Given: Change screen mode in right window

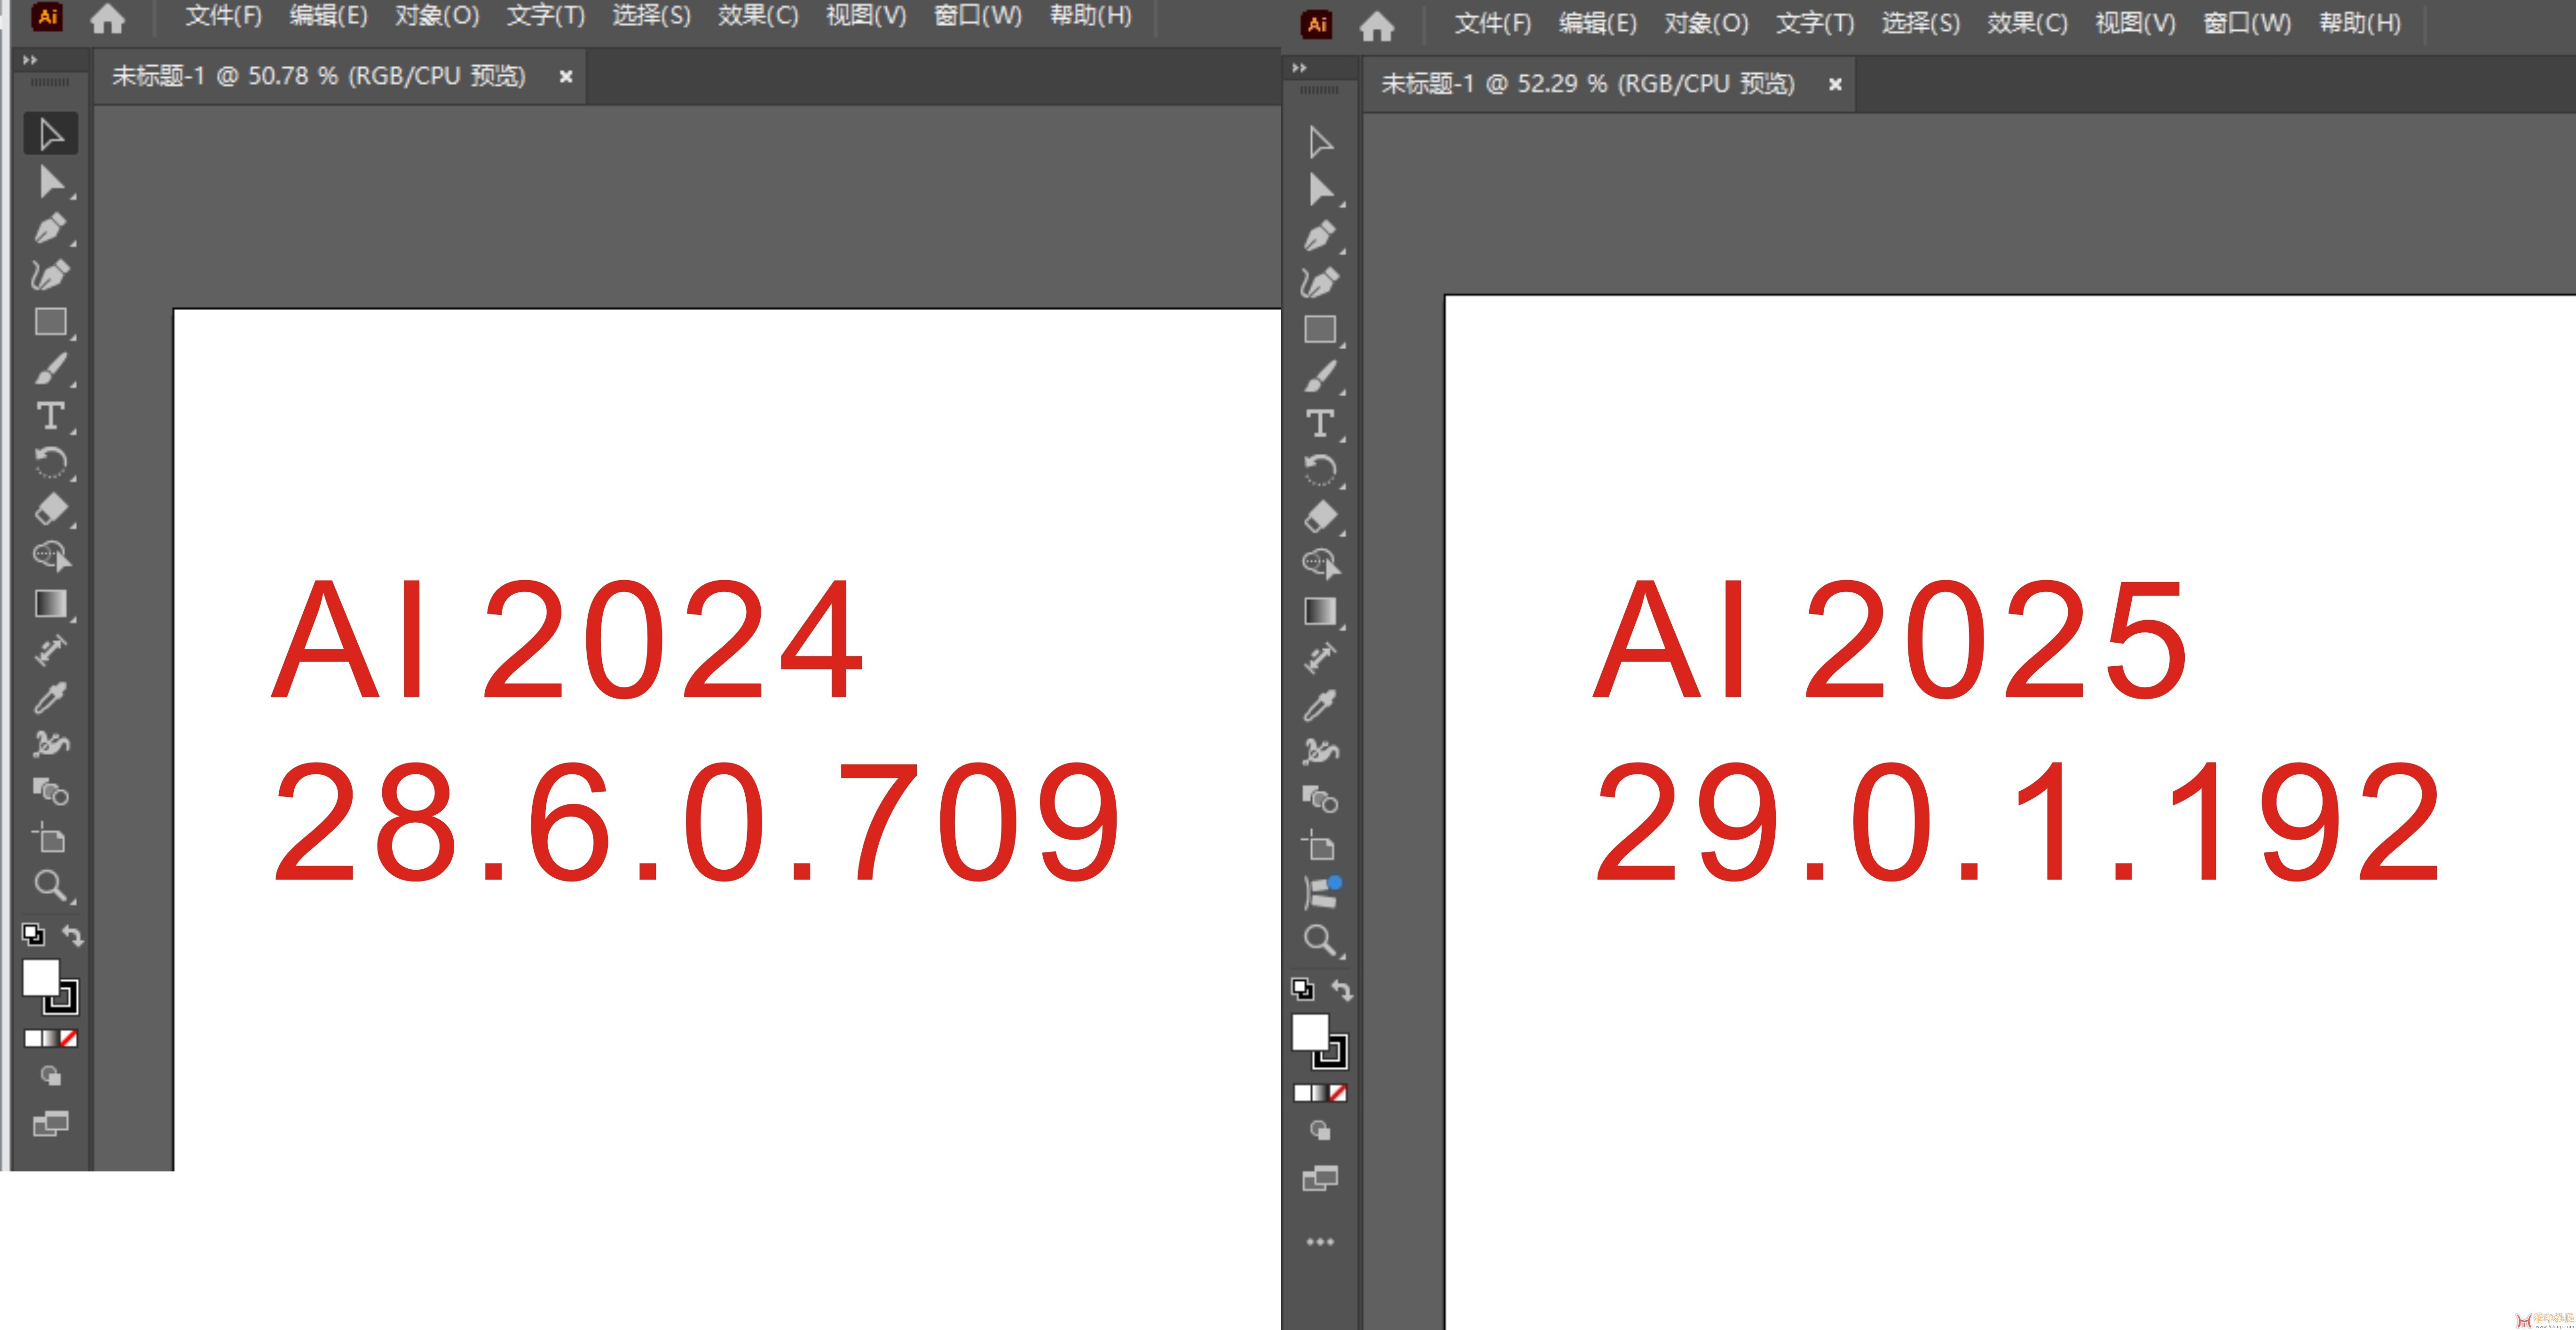Looking at the screenshot, I should pos(1320,1179).
